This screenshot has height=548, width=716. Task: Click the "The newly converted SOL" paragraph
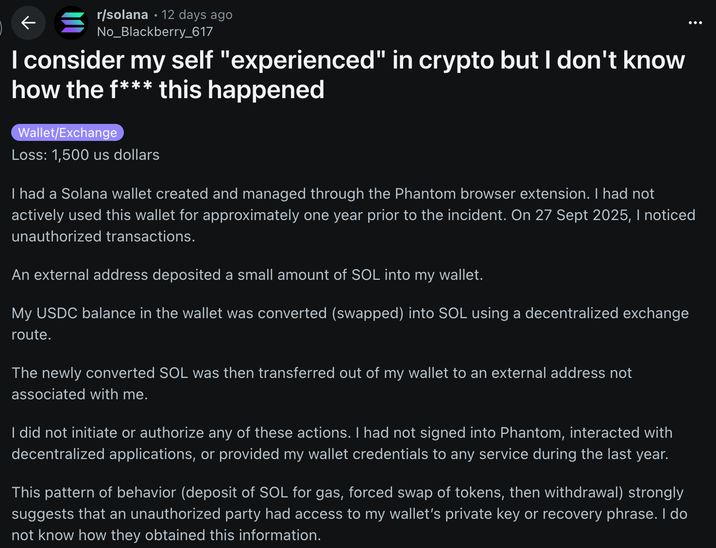(x=321, y=383)
